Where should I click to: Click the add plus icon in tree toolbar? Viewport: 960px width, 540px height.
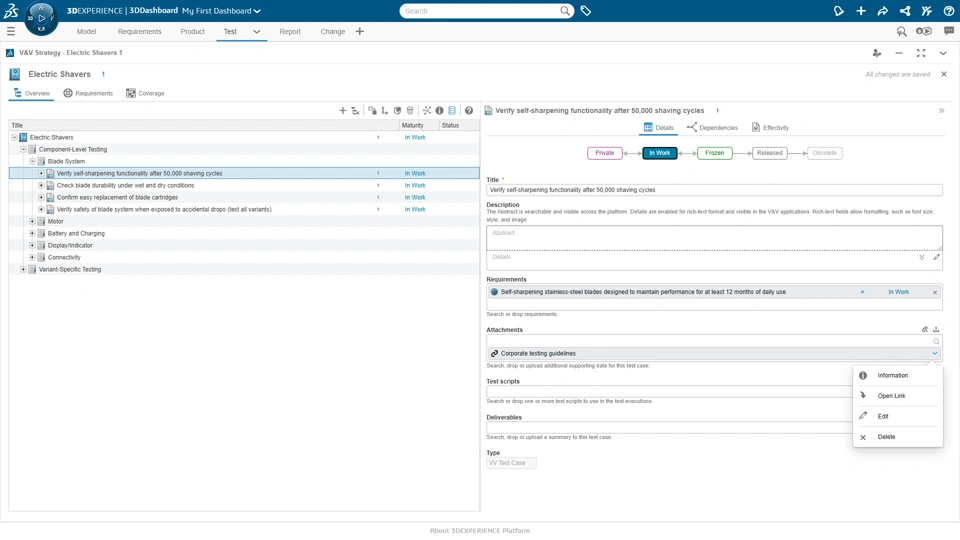[x=342, y=111]
